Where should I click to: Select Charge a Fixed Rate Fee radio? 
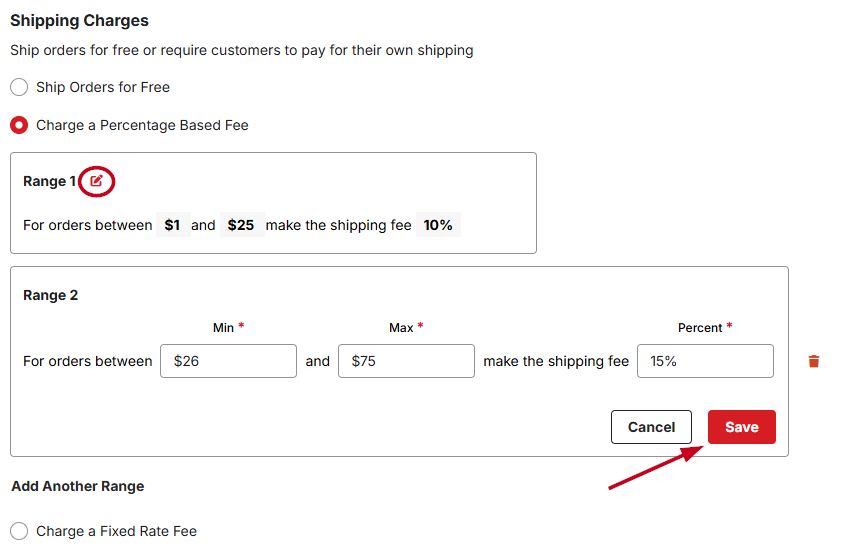(19, 531)
